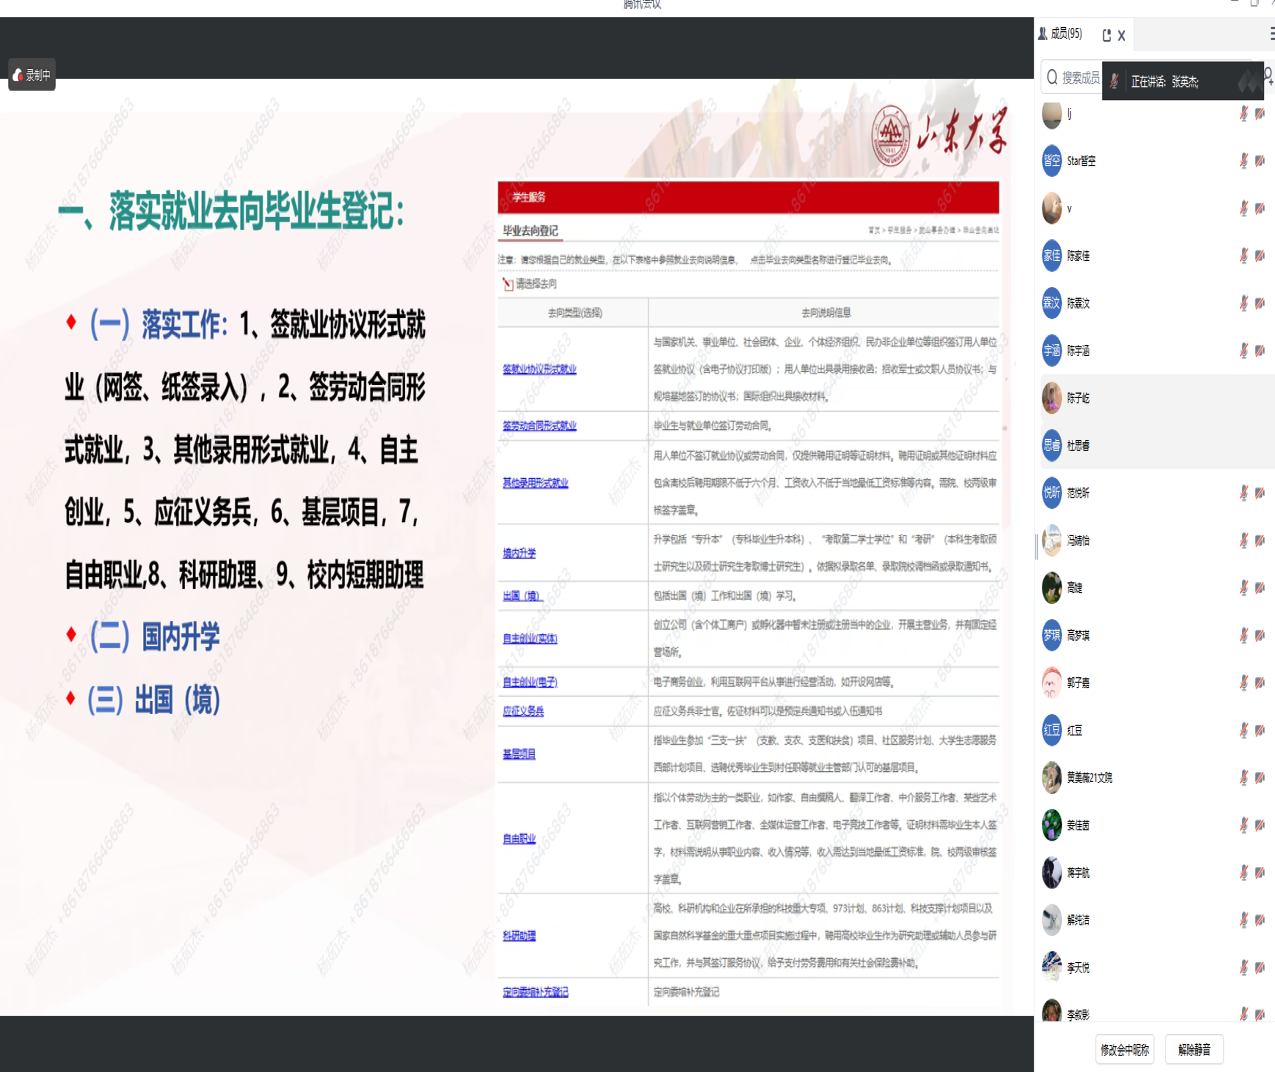The image size is (1275, 1072).
Task: Open the 成员(95) members tab
Action: (1061, 34)
